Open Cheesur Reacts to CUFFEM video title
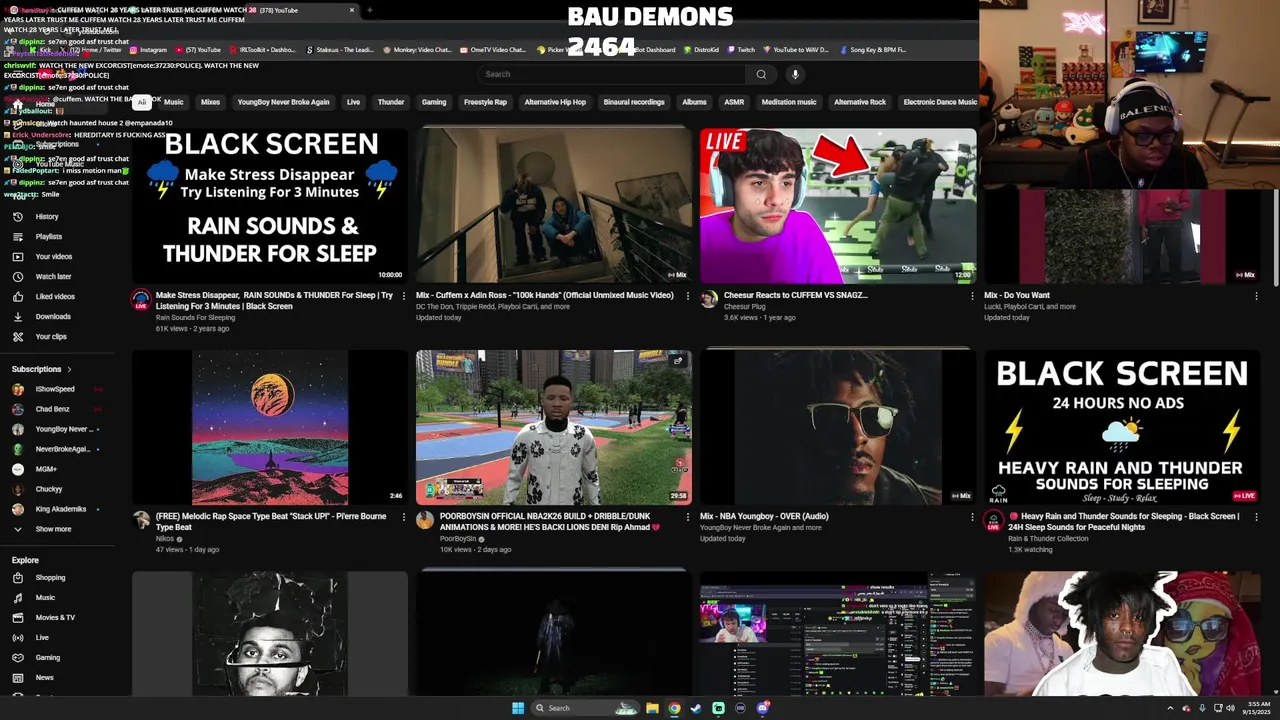Image resolution: width=1280 pixels, height=720 pixels. pyautogui.click(x=795, y=296)
